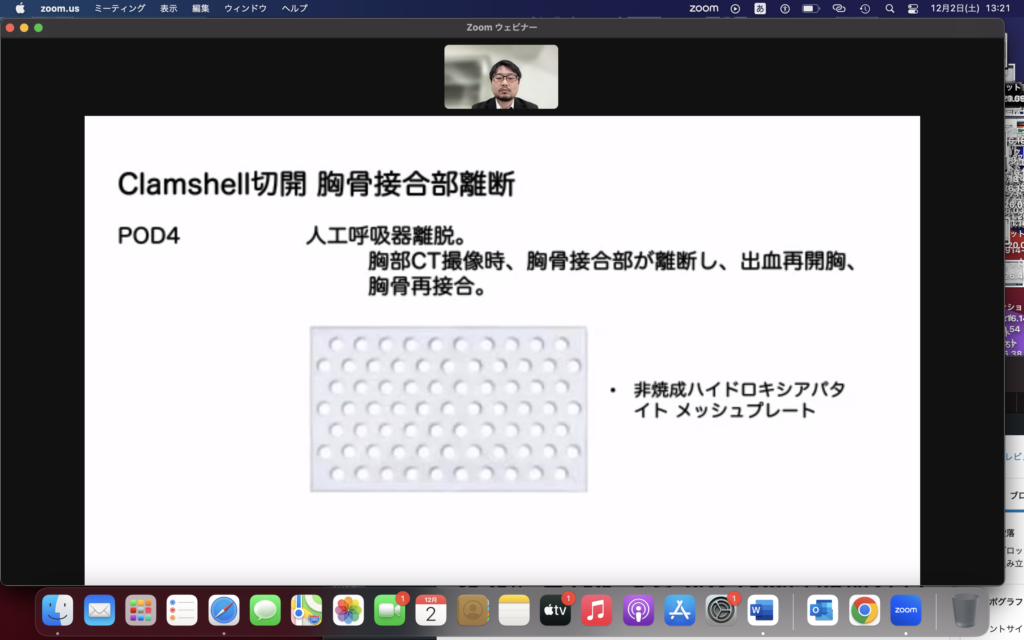
Task: Open the ミーティング menu
Action: pyautogui.click(x=119, y=8)
